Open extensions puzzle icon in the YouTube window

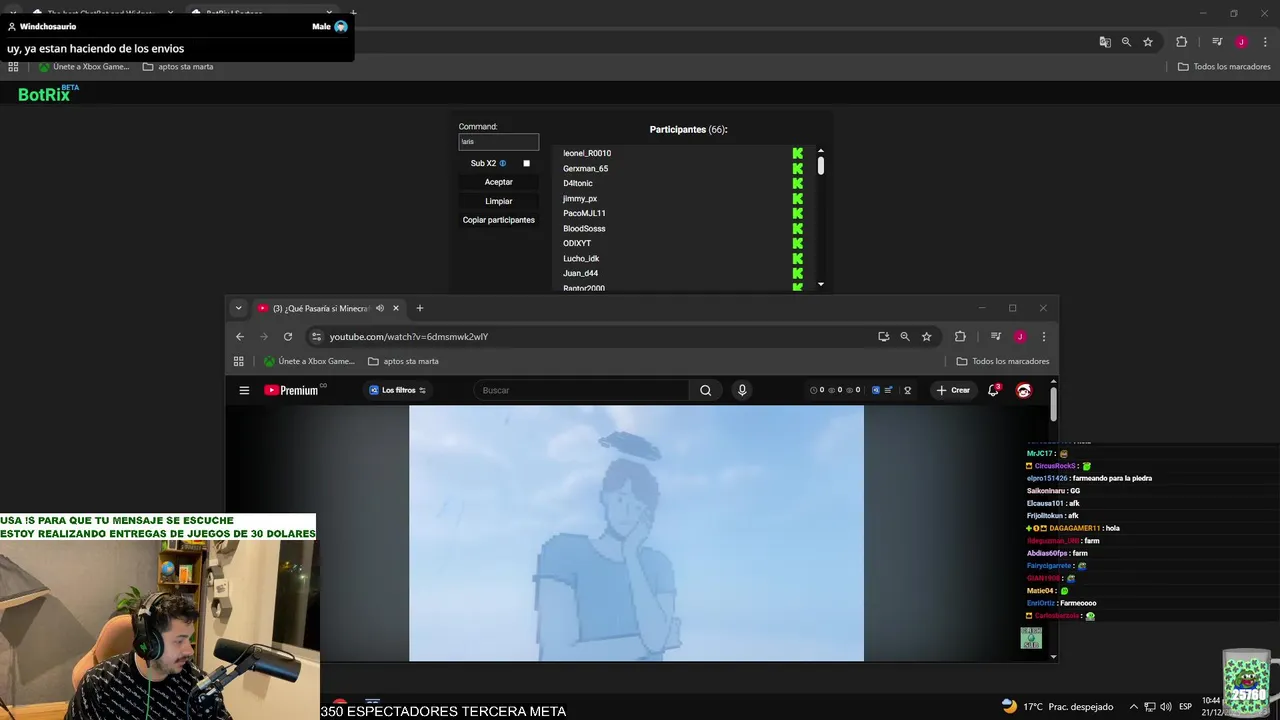960,337
